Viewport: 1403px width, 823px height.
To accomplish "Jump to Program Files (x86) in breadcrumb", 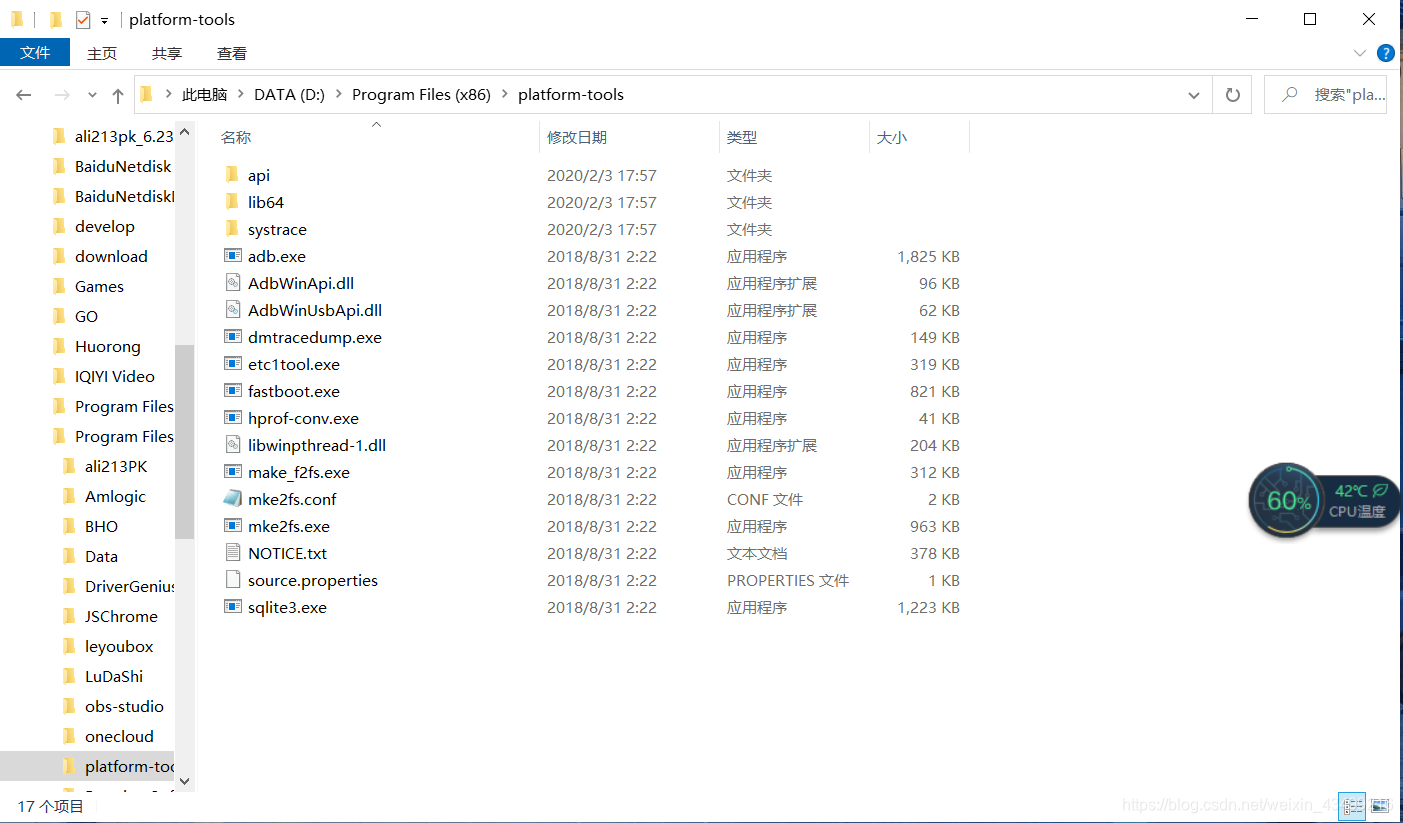I will 421,95.
